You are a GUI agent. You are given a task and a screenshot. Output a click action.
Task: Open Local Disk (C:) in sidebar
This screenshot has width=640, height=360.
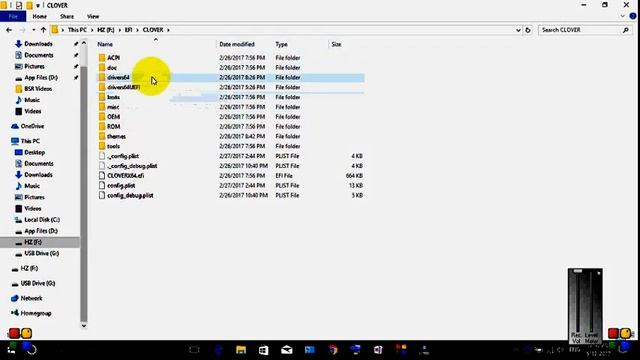42,220
